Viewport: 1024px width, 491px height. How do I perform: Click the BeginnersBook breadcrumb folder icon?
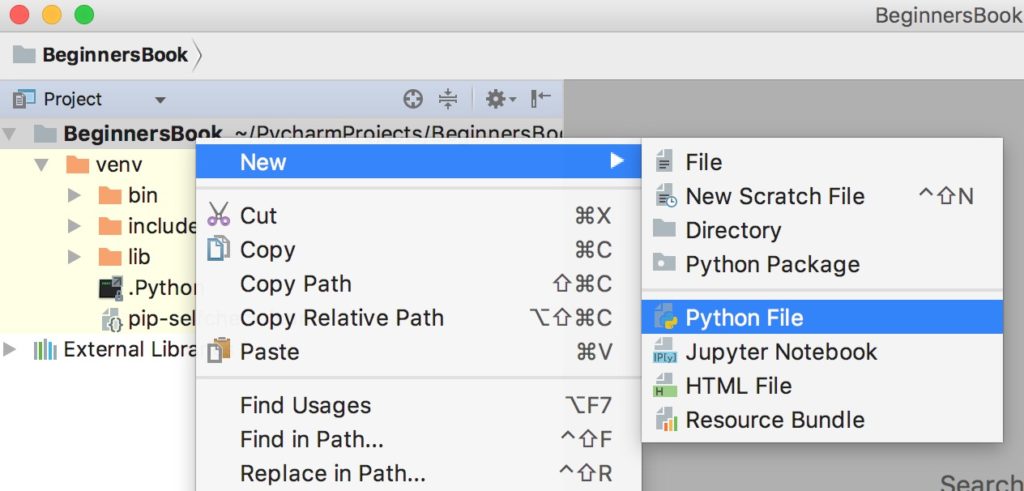[x=24, y=54]
